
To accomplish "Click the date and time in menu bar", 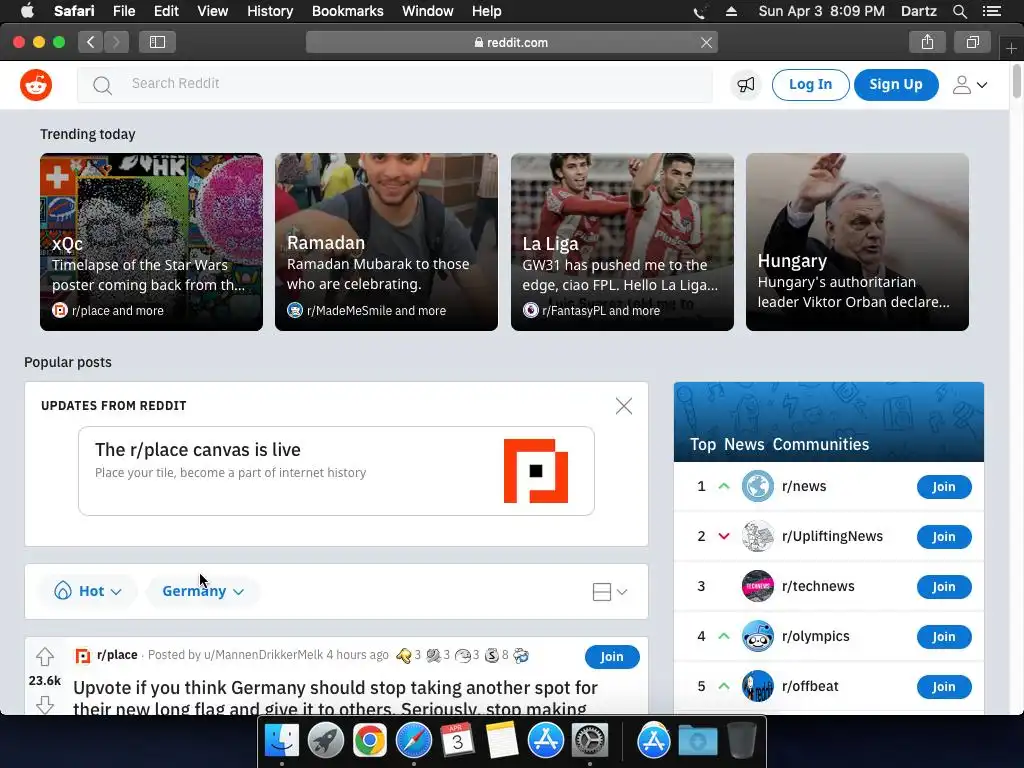I will pos(822,11).
